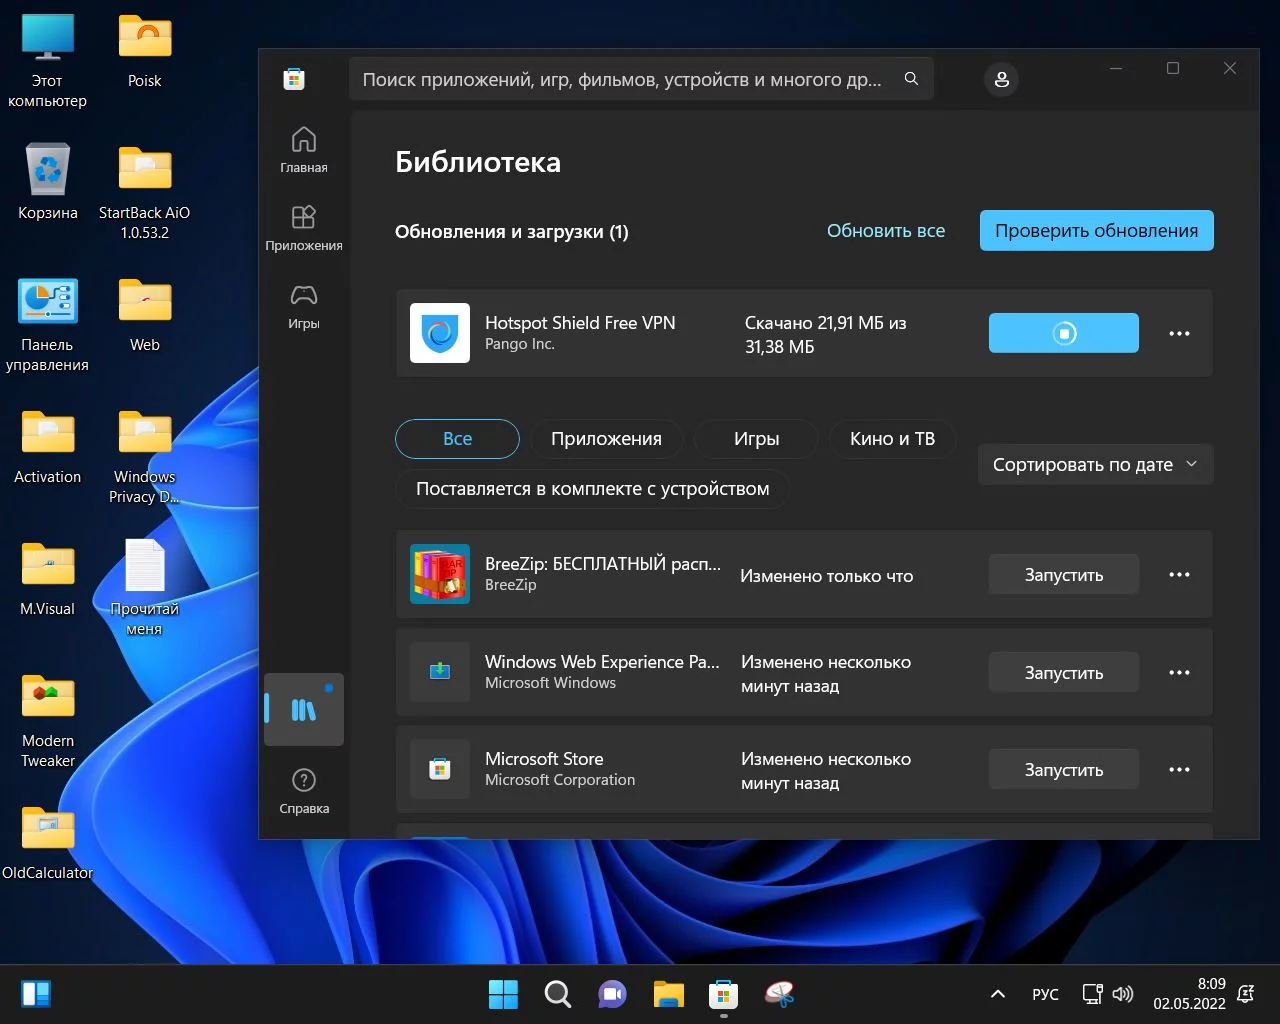Screen dimensions: 1280x1024
Task: Open the Library sidebar icon
Action: [x=303, y=710]
